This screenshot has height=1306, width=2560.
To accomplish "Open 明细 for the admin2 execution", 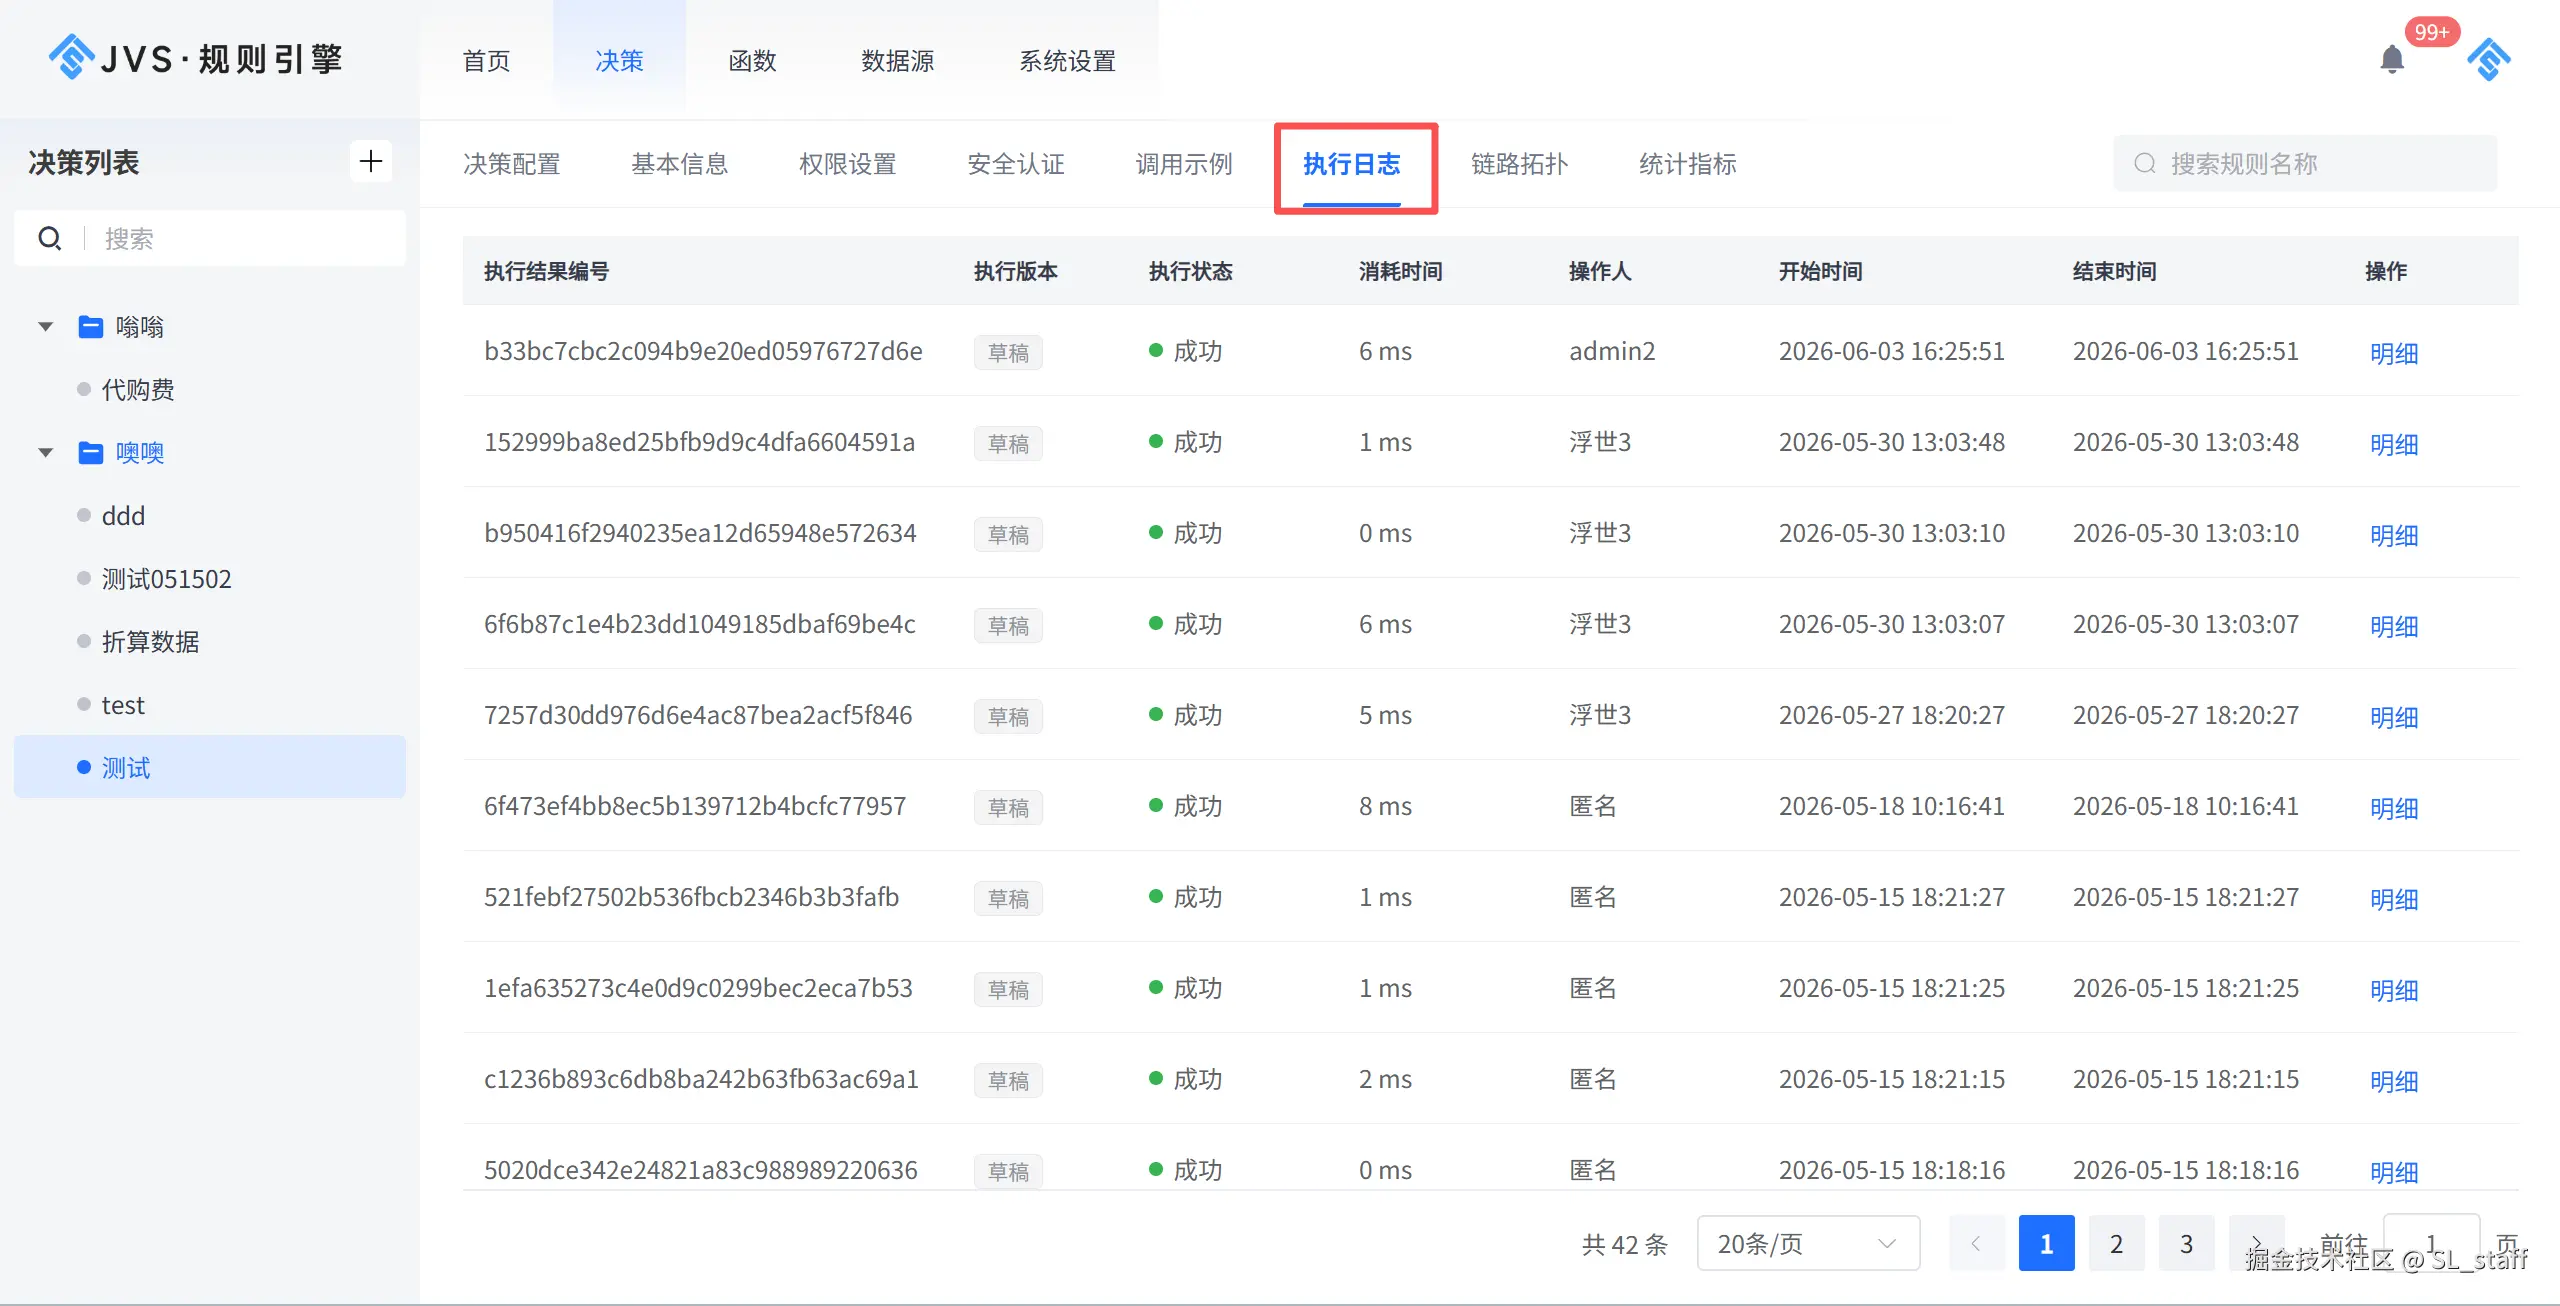I will (2394, 352).
